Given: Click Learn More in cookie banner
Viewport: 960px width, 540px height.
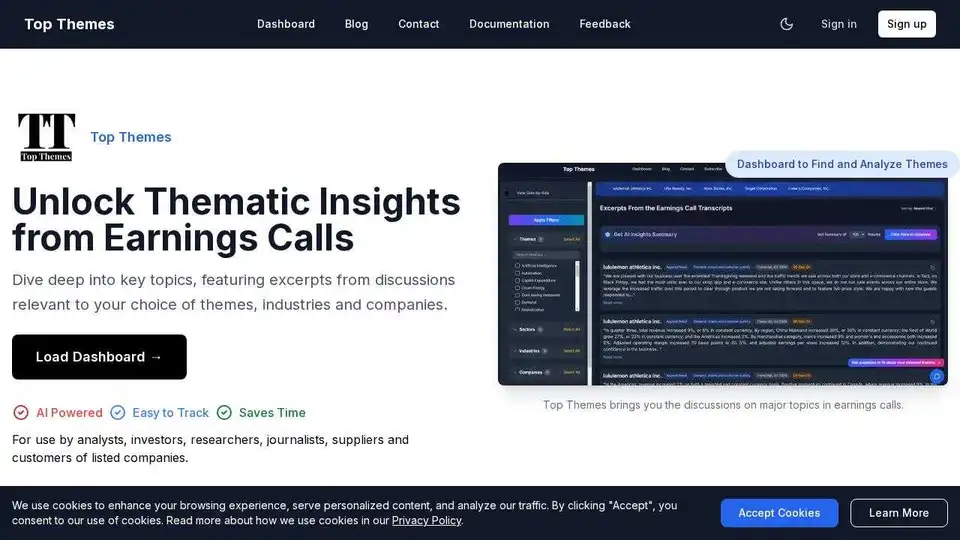Looking at the screenshot, I should 899,513.
